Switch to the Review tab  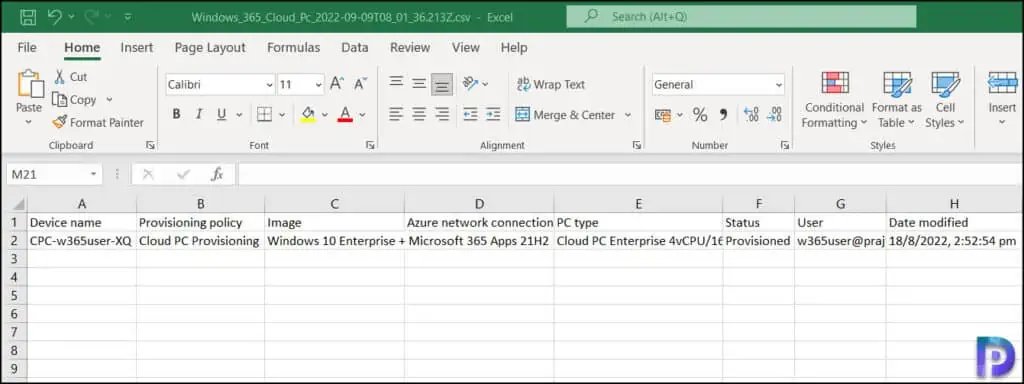[x=410, y=48]
